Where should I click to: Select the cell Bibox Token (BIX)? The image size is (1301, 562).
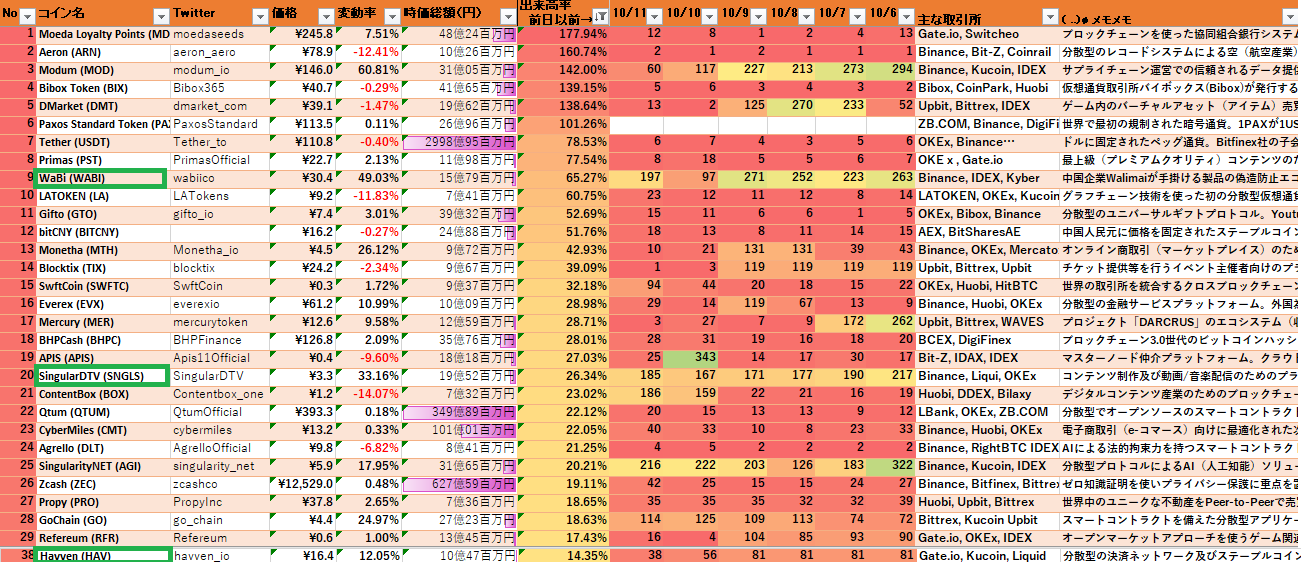tap(103, 88)
